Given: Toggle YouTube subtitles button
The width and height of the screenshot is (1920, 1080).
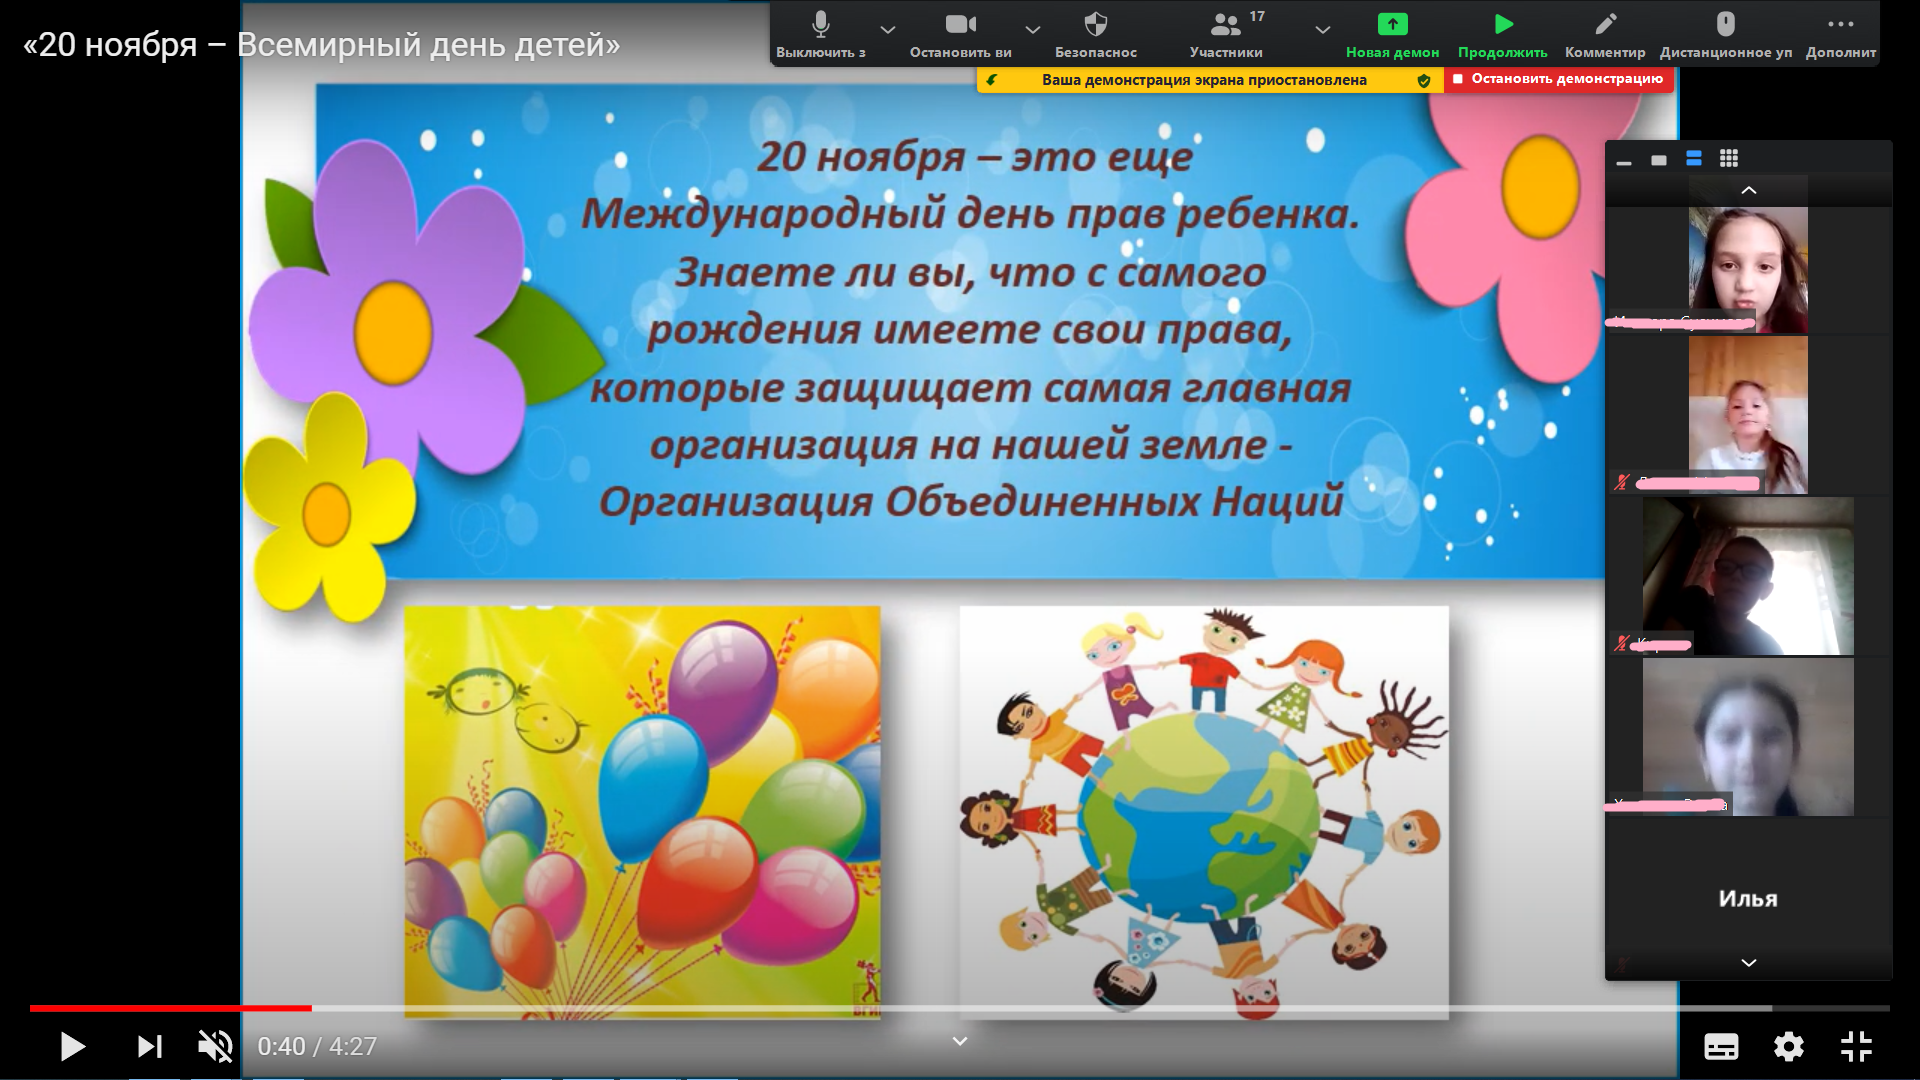Looking at the screenshot, I should coord(1721,1047).
